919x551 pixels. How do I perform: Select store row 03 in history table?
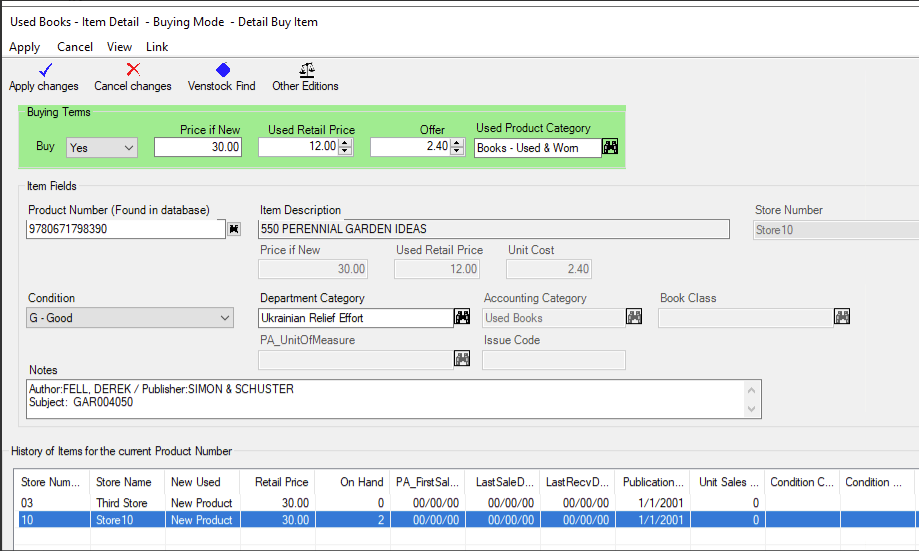467,503
